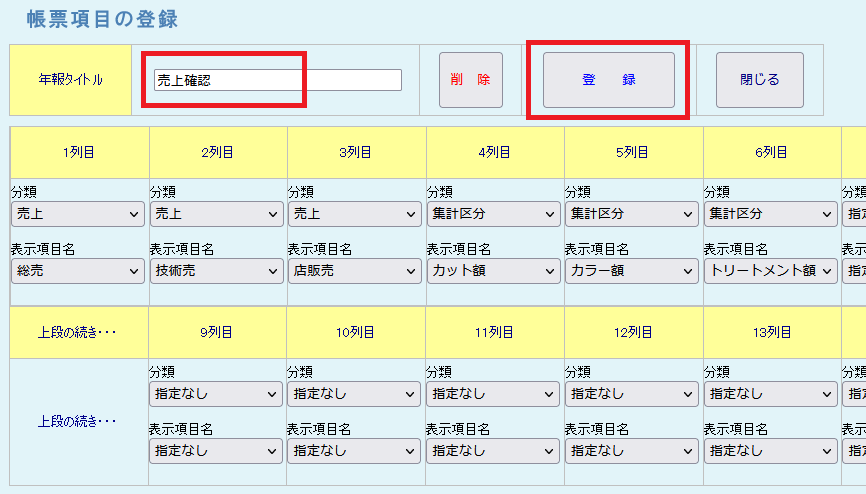Expand the 表示項目名 dropdown under 10列目
Image resolution: width=866 pixels, height=494 pixels.
[355, 451]
